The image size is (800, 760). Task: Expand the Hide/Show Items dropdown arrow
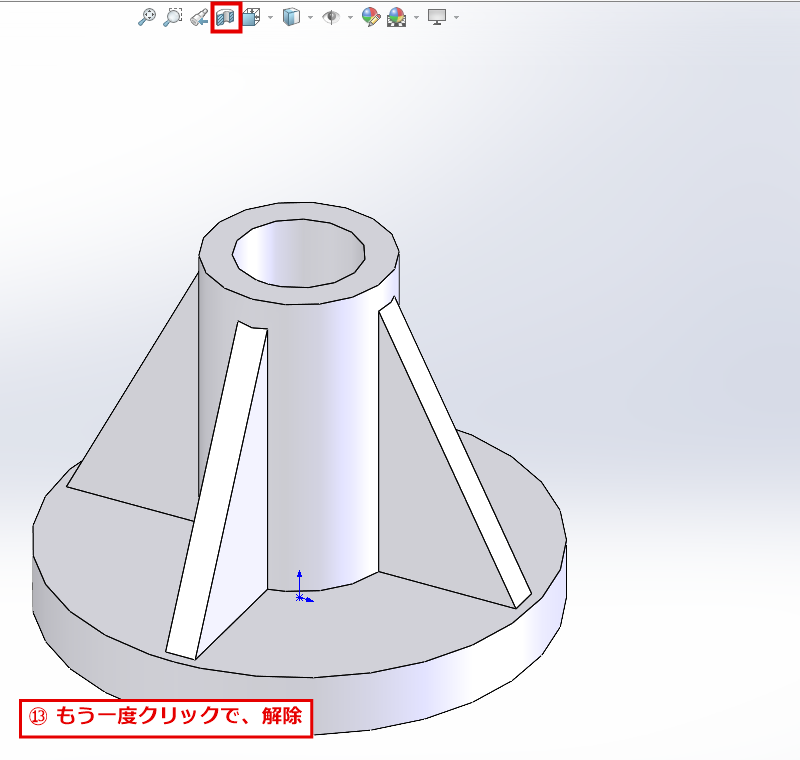click(350, 18)
